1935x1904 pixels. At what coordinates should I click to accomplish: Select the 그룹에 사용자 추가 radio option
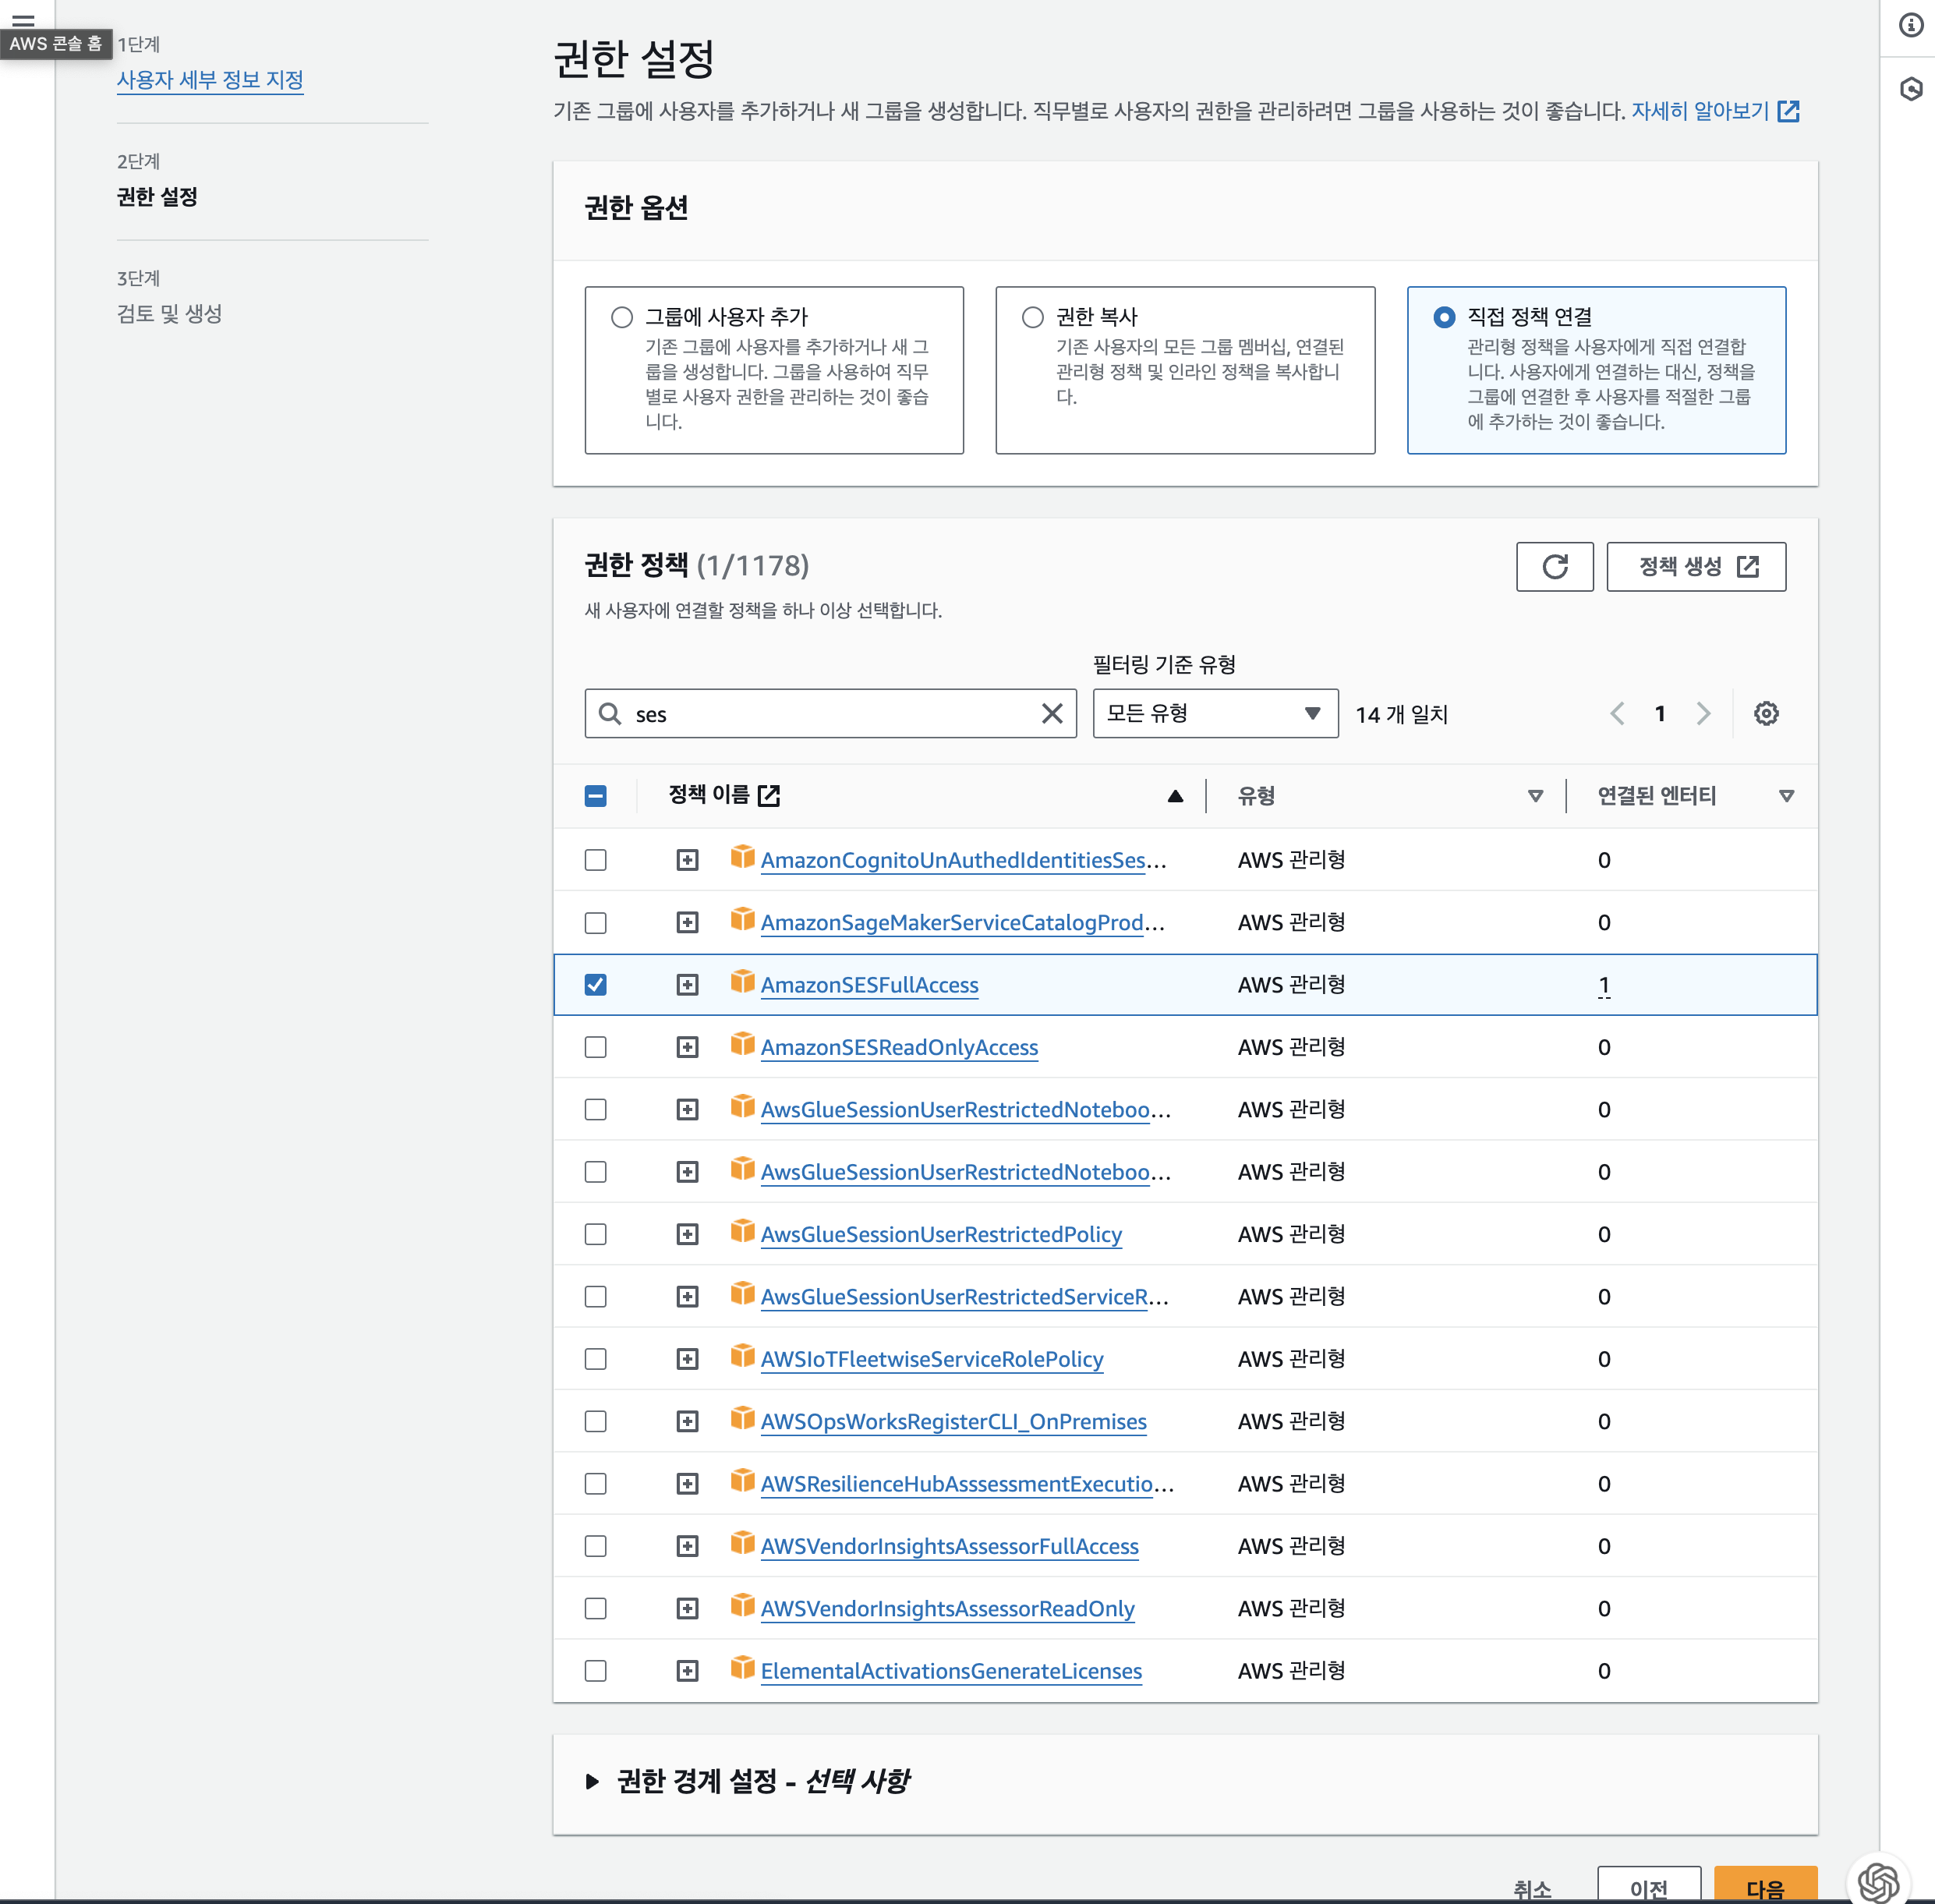click(x=622, y=317)
